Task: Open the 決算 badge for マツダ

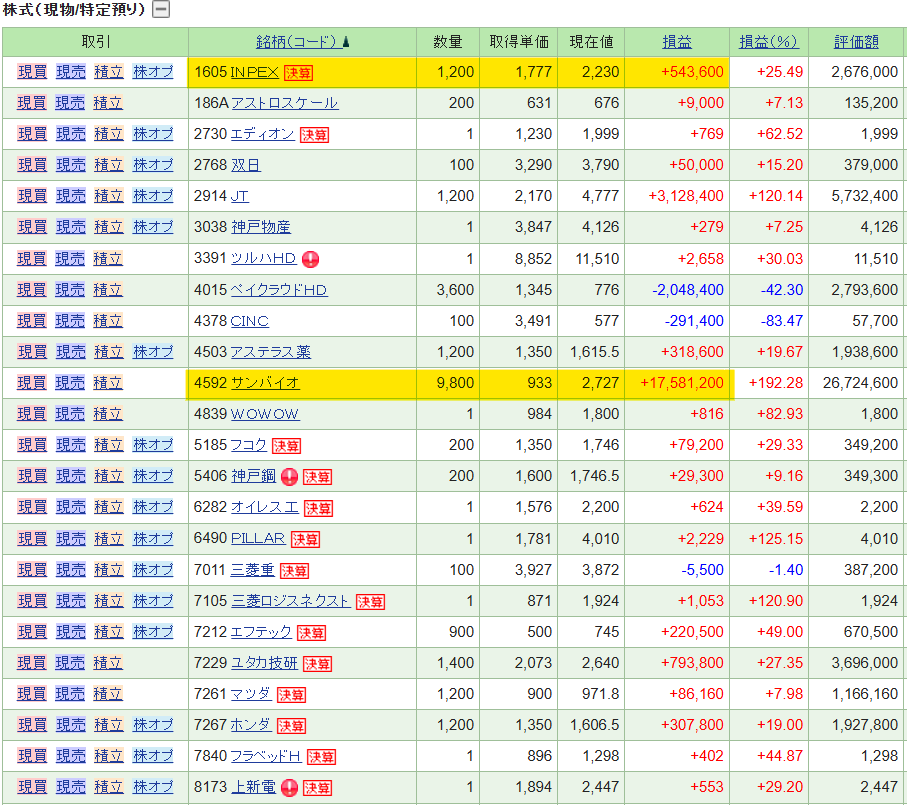Action: [x=292, y=695]
